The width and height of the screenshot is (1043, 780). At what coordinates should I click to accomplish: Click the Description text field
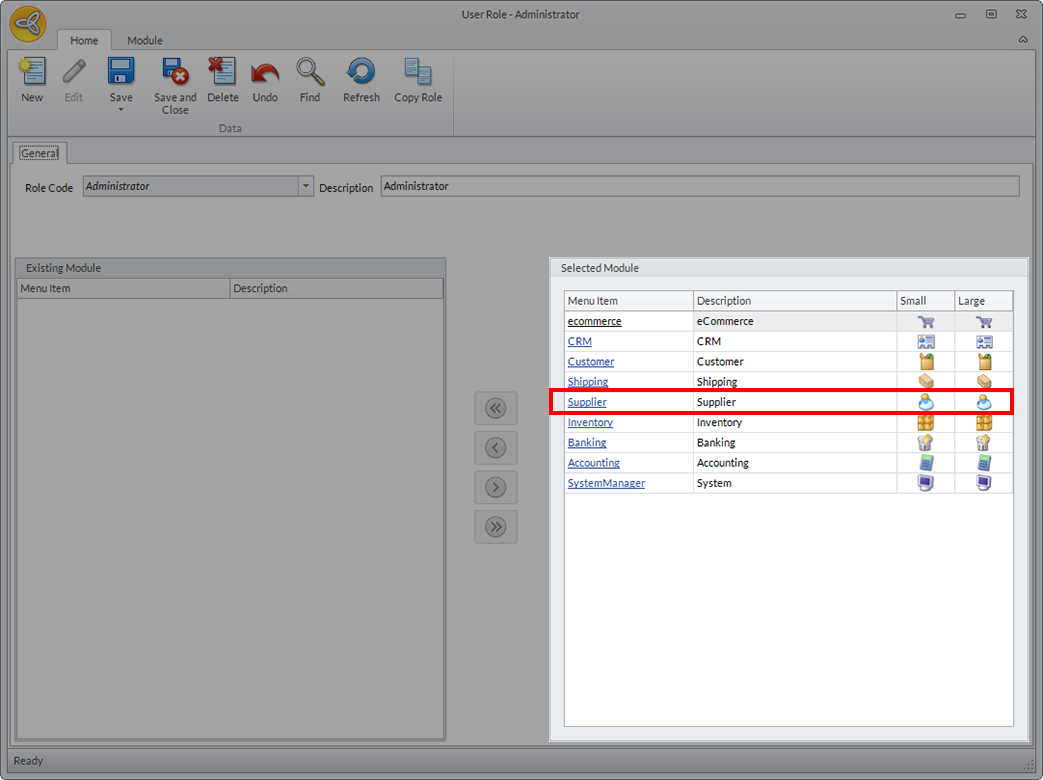click(x=699, y=187)
